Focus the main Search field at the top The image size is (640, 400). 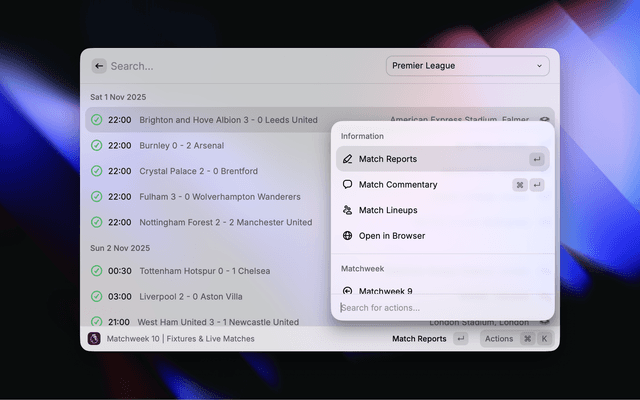(x=240, y=66)
